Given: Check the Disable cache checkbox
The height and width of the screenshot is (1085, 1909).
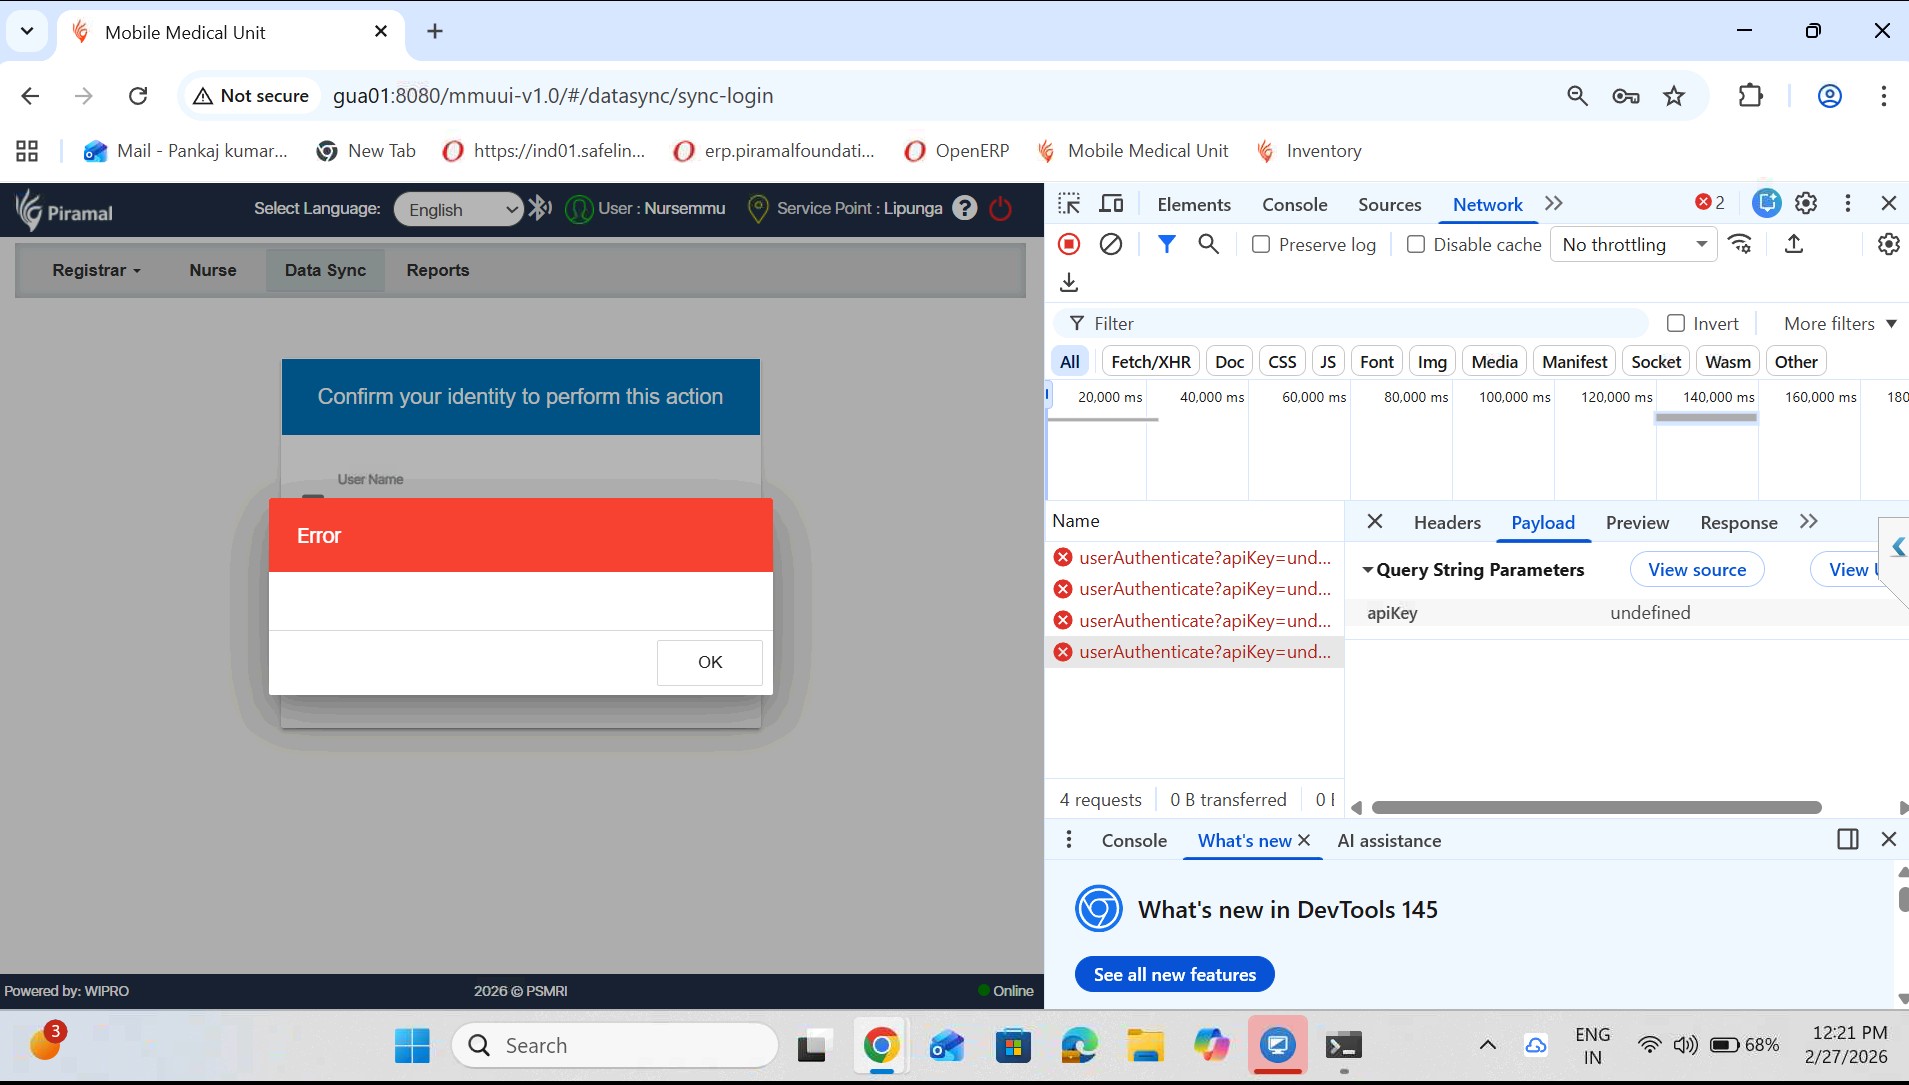Looking at the screenshot, I should tap(1416, 245).
